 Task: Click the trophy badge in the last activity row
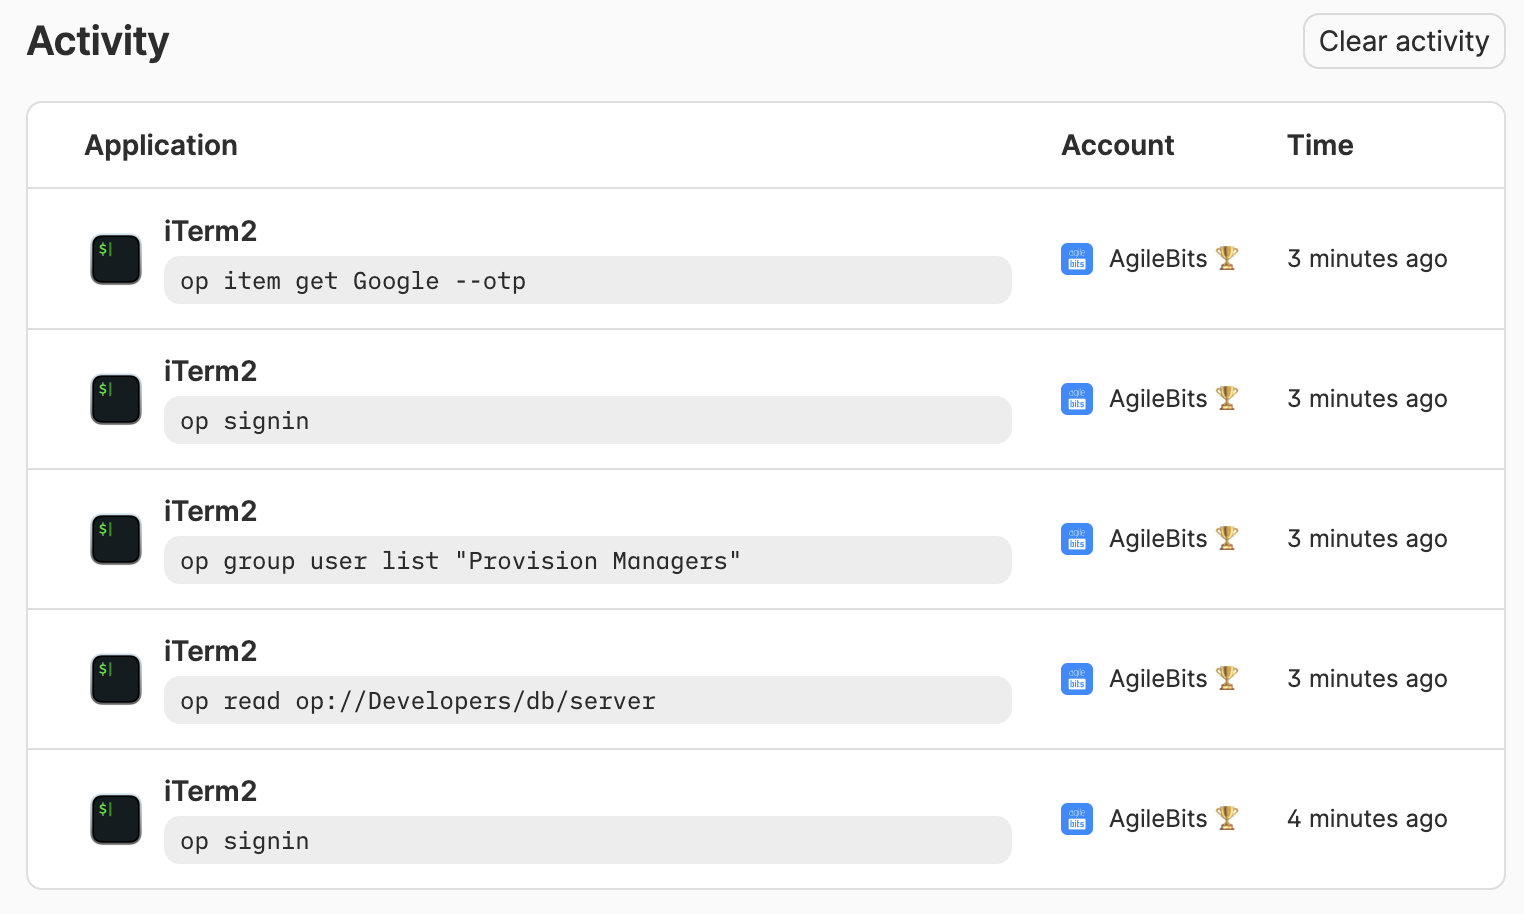click(x=1228, y=817)
